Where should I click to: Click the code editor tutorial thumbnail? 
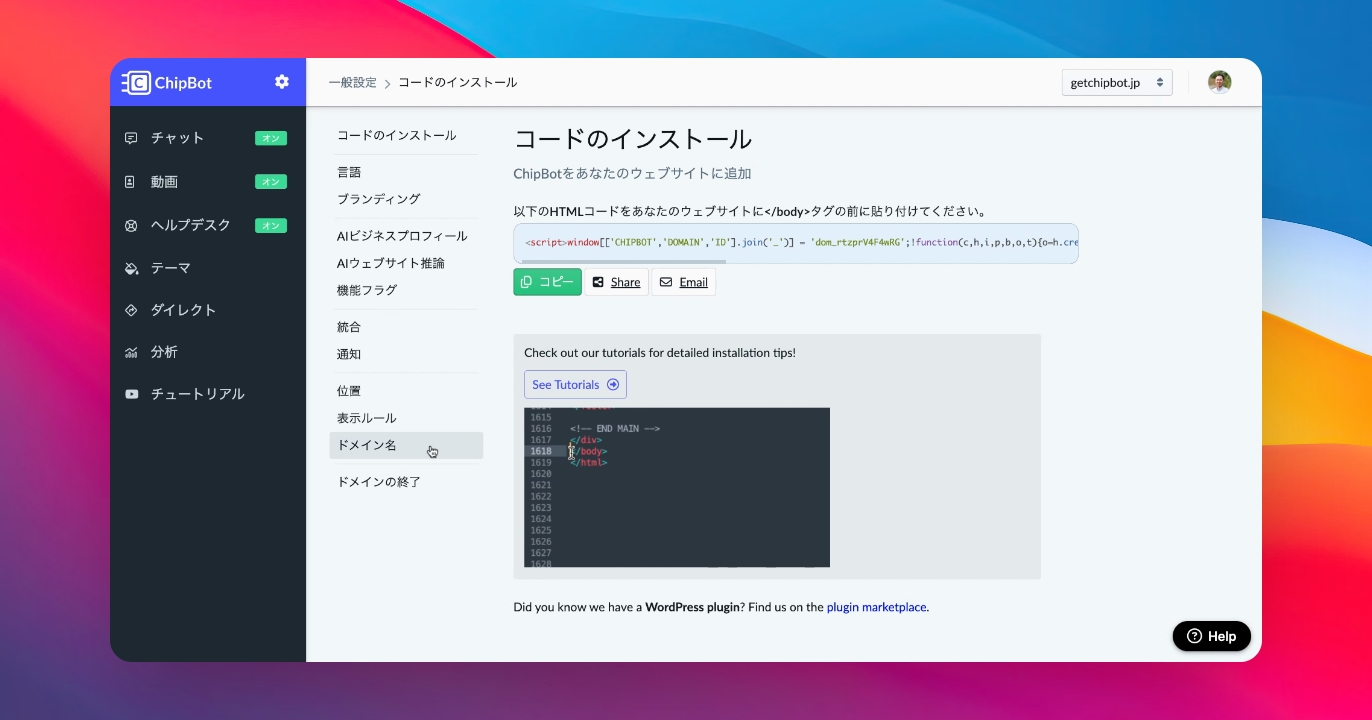677,487
